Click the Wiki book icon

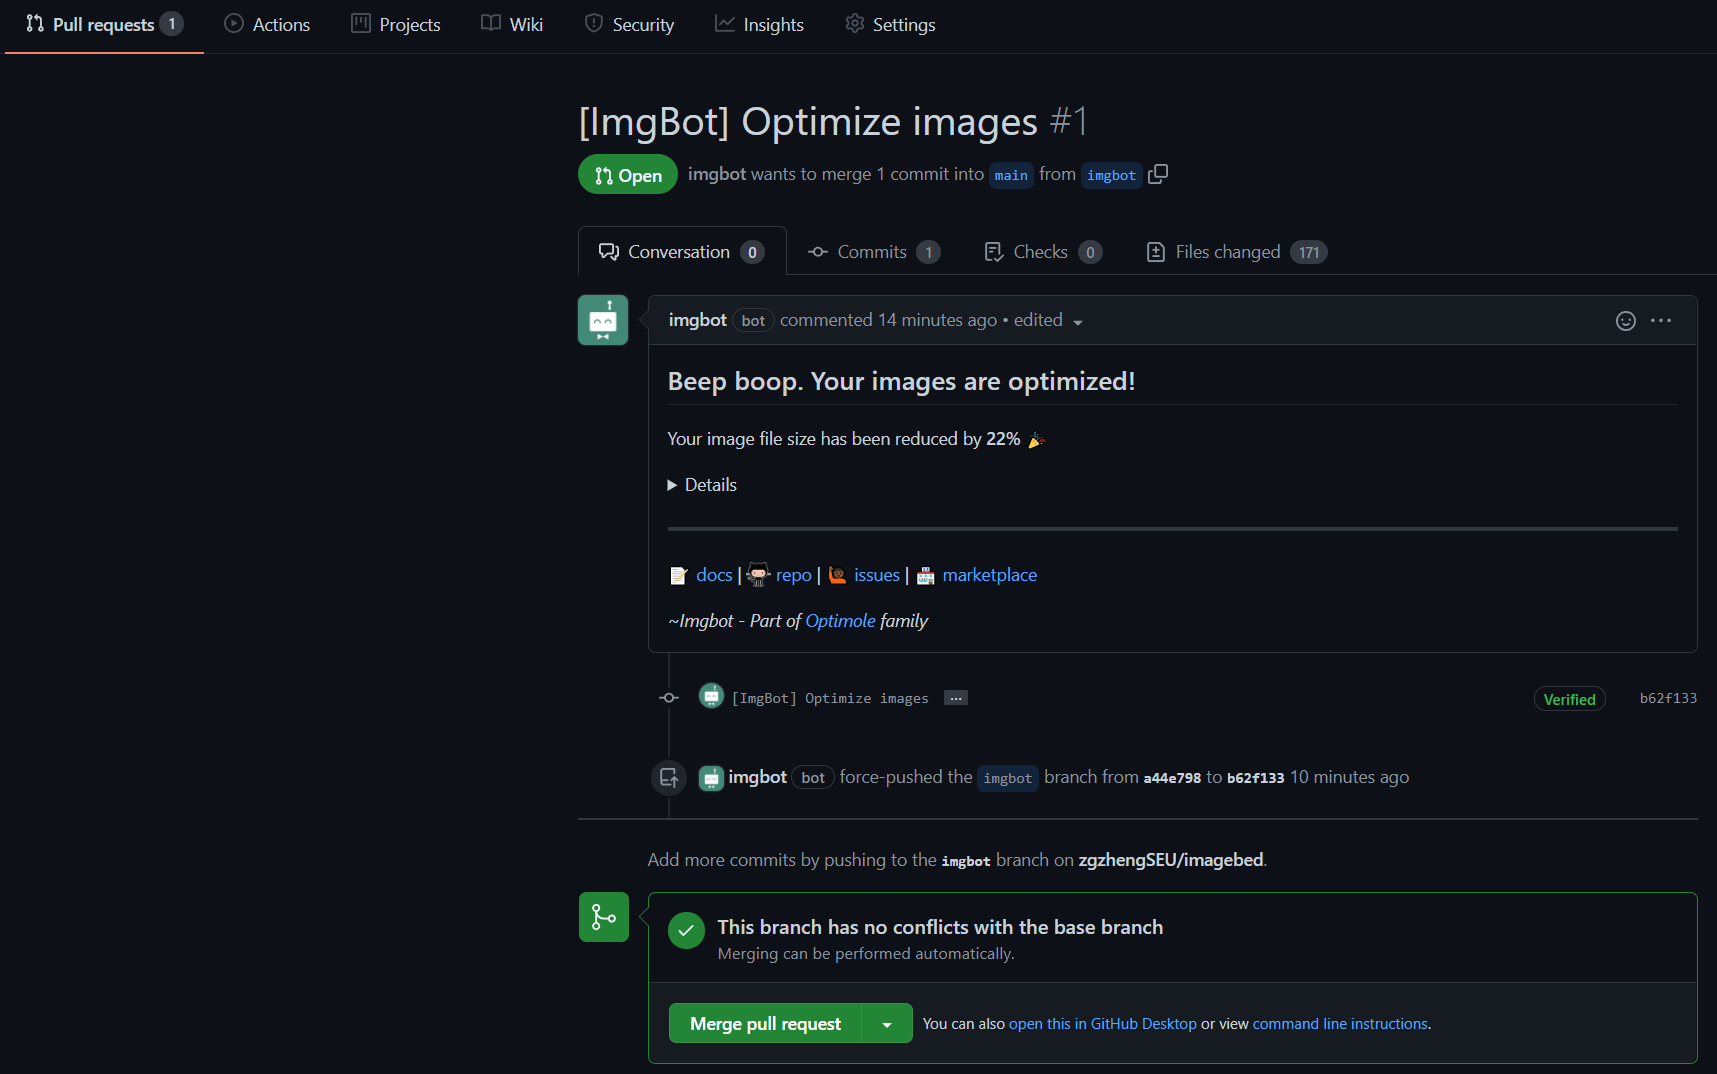pyautogui.click(x=491, y=23)
